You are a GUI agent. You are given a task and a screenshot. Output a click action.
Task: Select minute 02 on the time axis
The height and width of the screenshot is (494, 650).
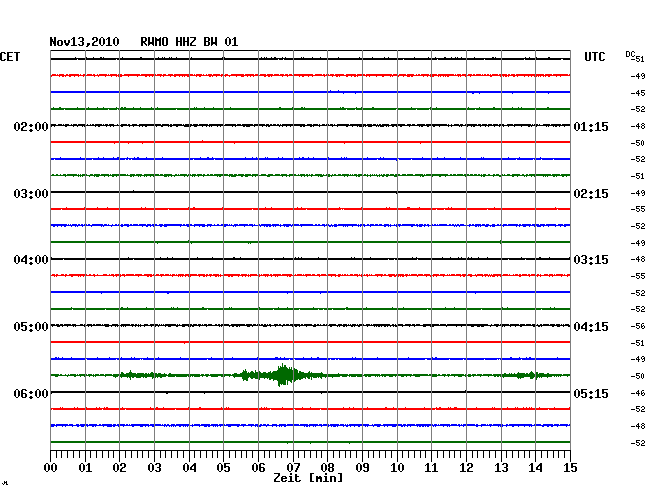(x=119, y=467)
